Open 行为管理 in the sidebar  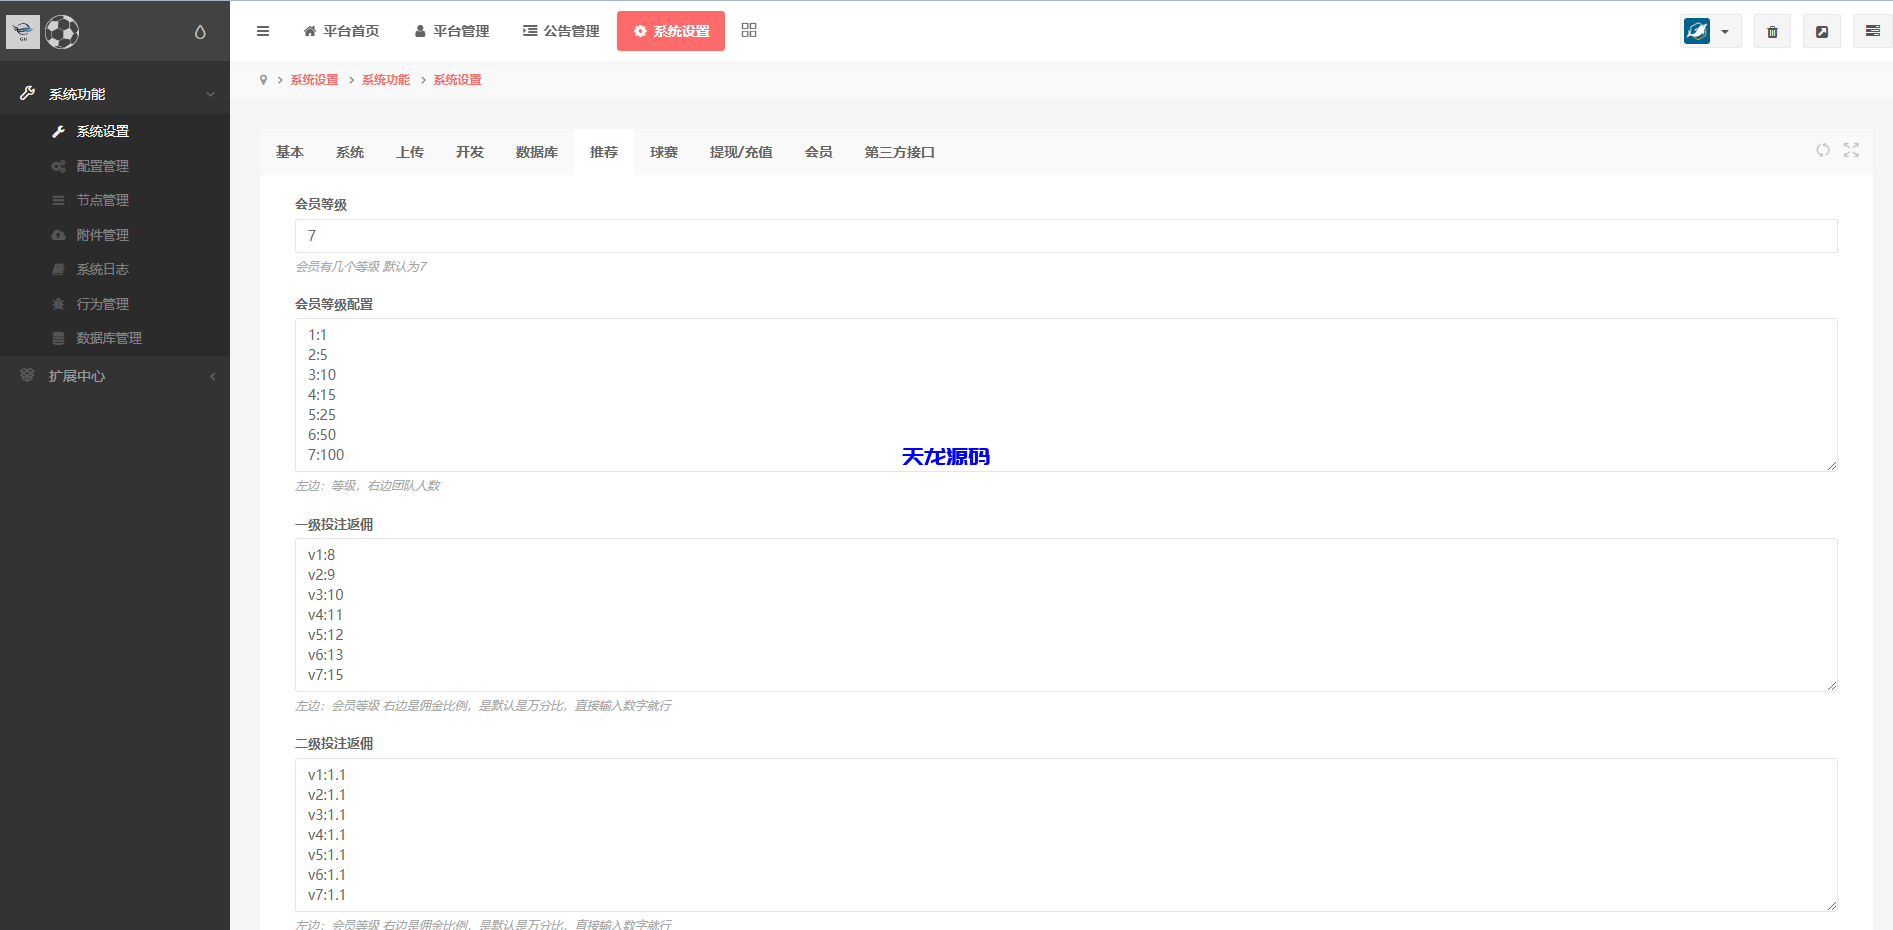pos(103,304)
